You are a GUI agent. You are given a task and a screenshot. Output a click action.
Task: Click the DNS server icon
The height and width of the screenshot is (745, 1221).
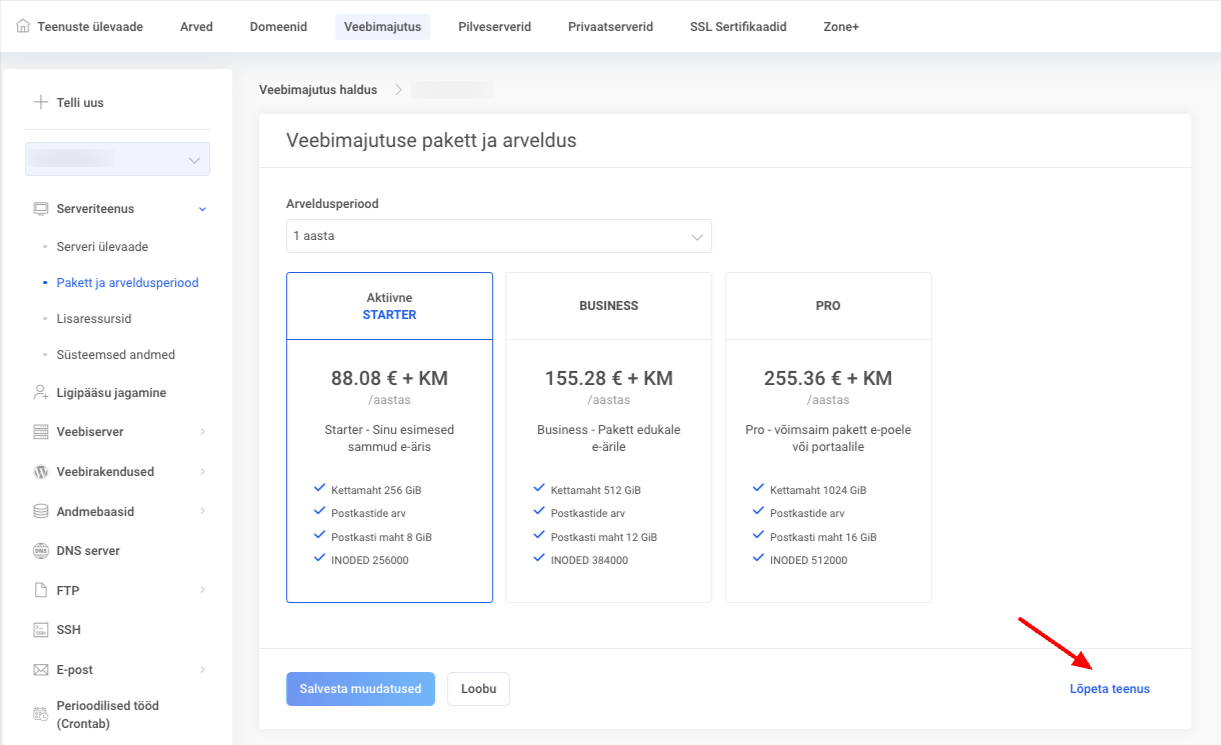click(41, 551)
